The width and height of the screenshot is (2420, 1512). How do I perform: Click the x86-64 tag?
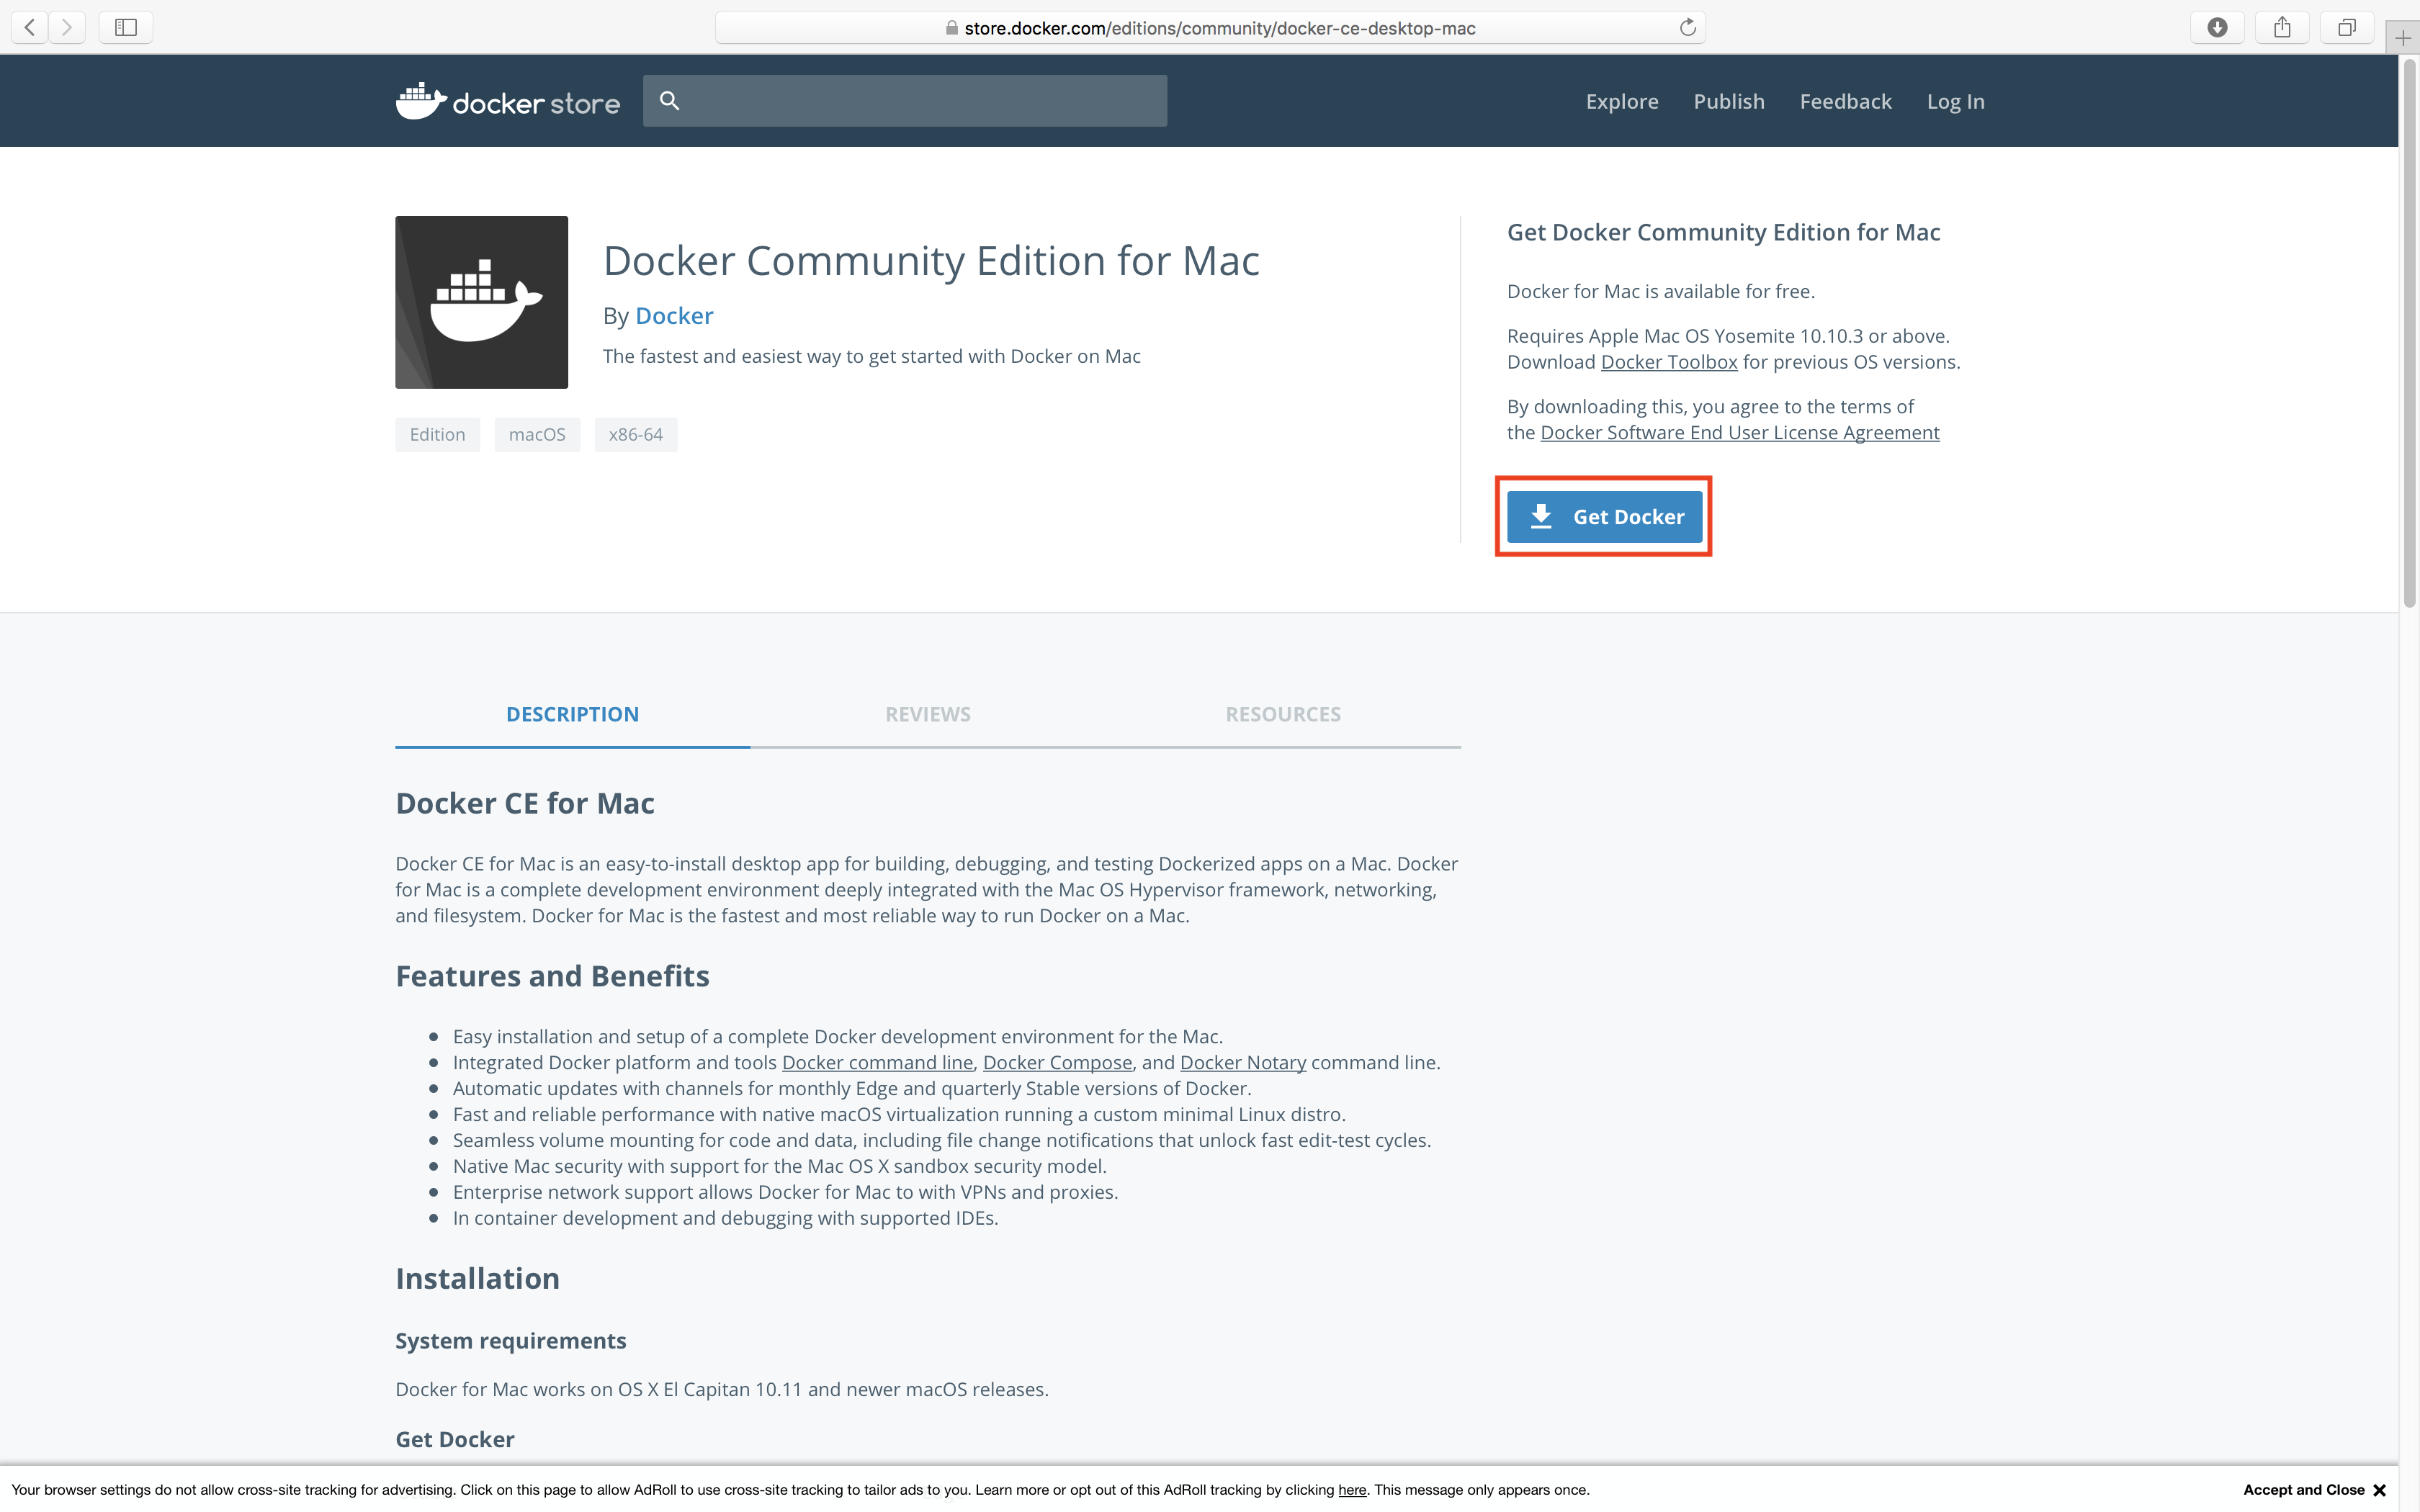pyautogui.click(x=636, y=434)
